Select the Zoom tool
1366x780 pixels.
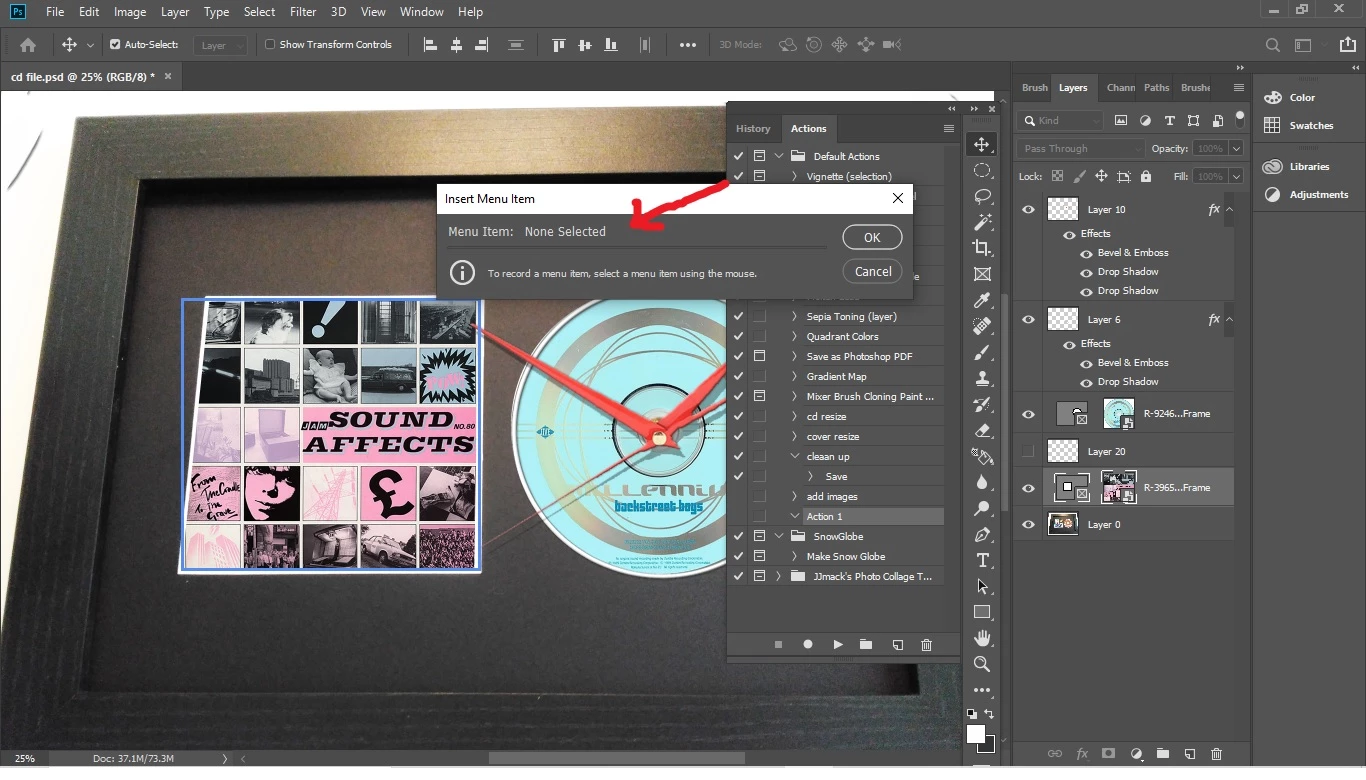[982, 664]
